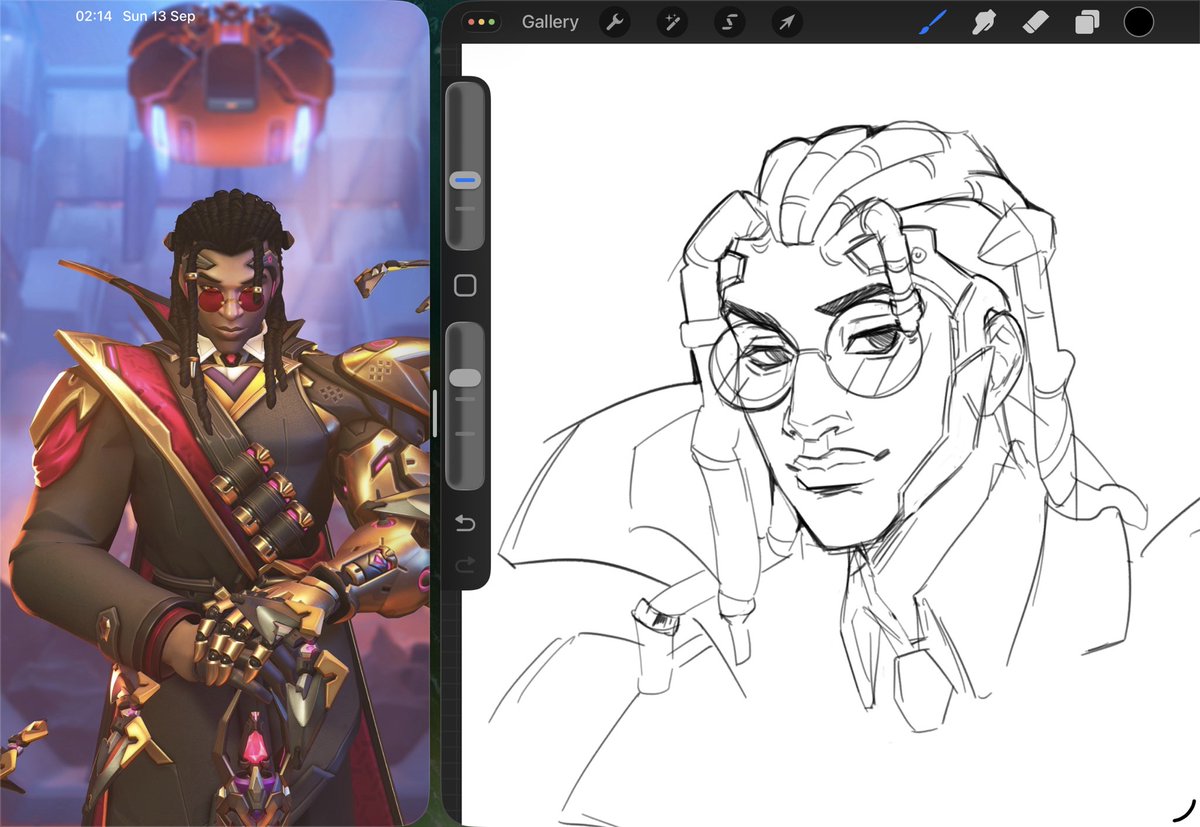
Task: Open the Adjustments magic wand menu
Action: click(671, 22)
